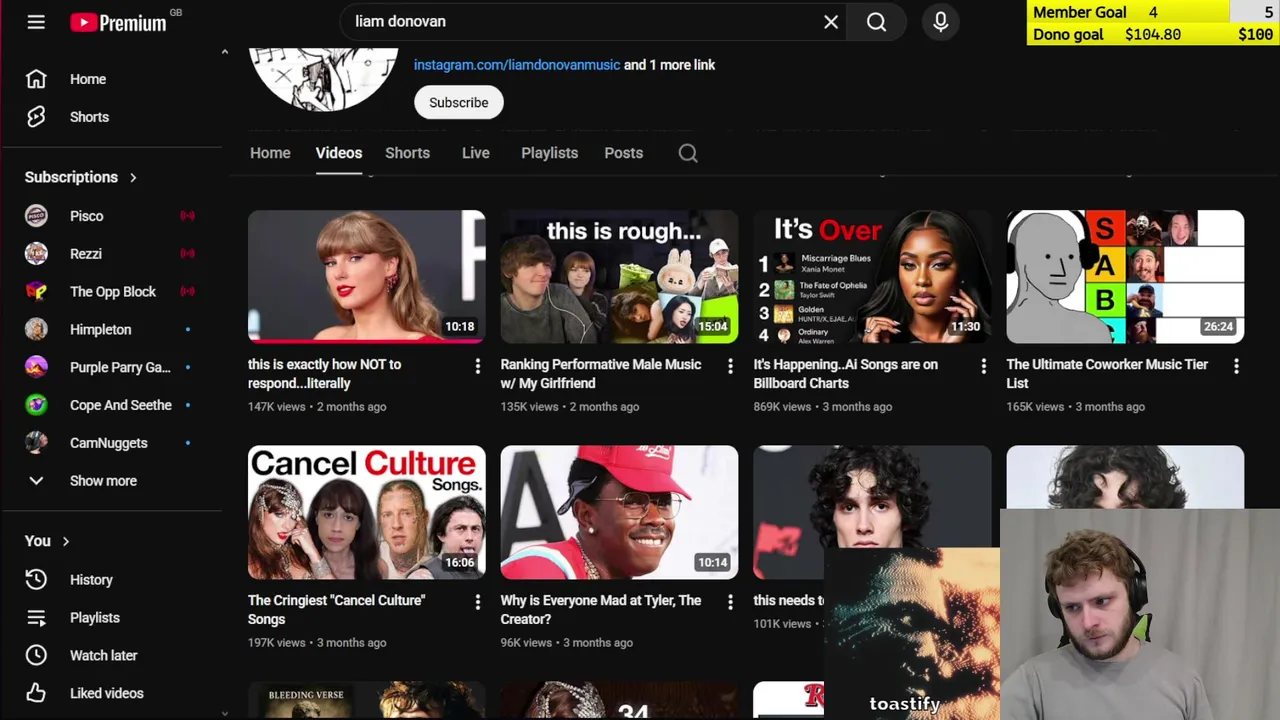Viewport: 1280px width, 720px height.
Task: Switch to channel Home tab
Action: pyautogui.click(x=270, y=153)
